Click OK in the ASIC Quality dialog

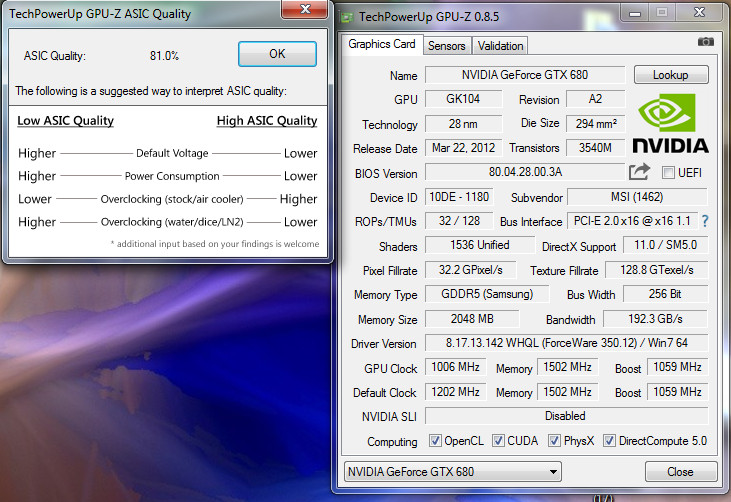[x=277, y=54]
